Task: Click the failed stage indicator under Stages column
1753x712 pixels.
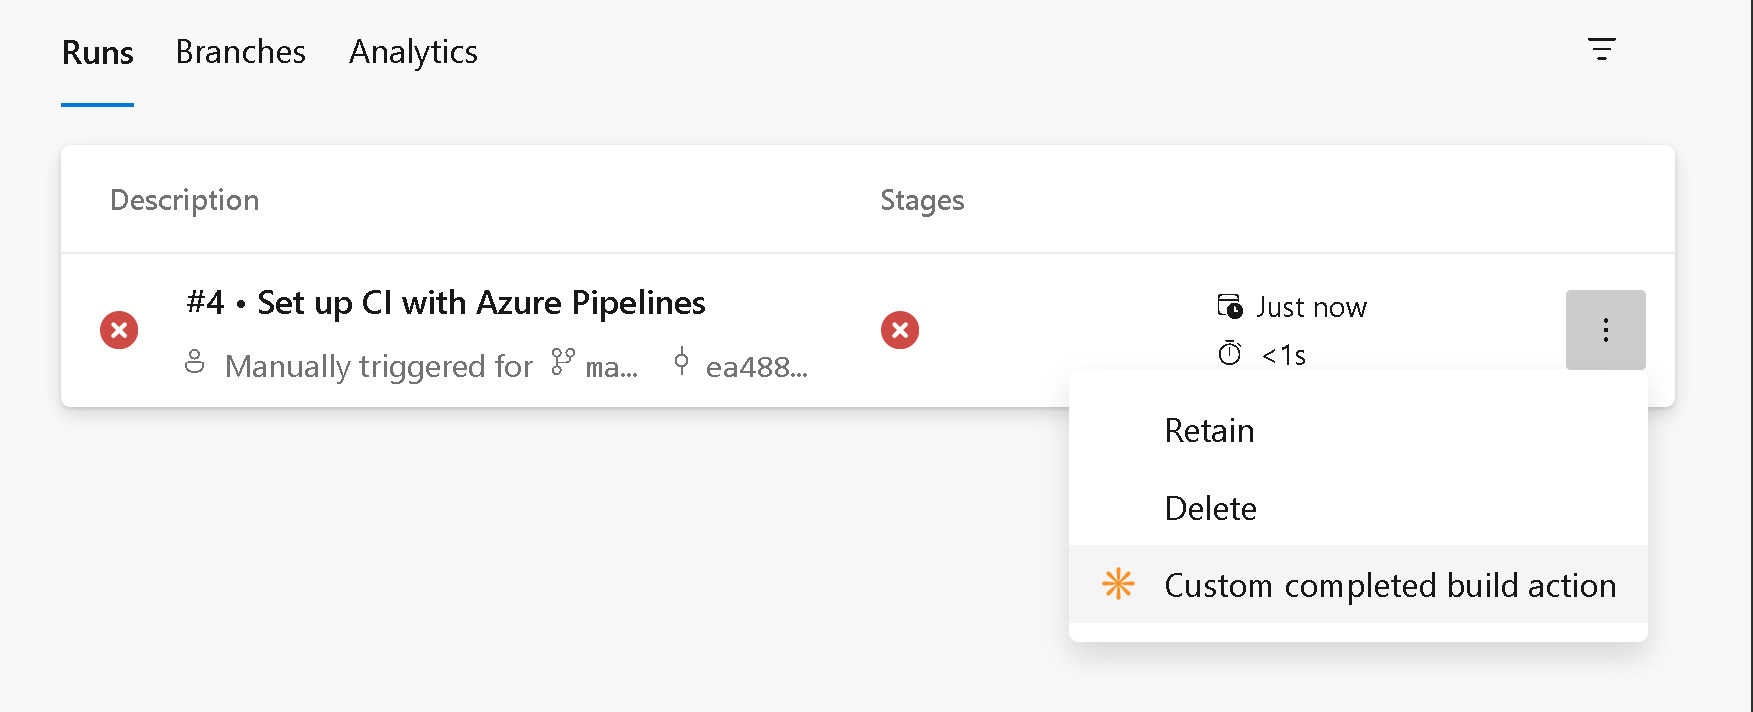Action: coord(900,330)
